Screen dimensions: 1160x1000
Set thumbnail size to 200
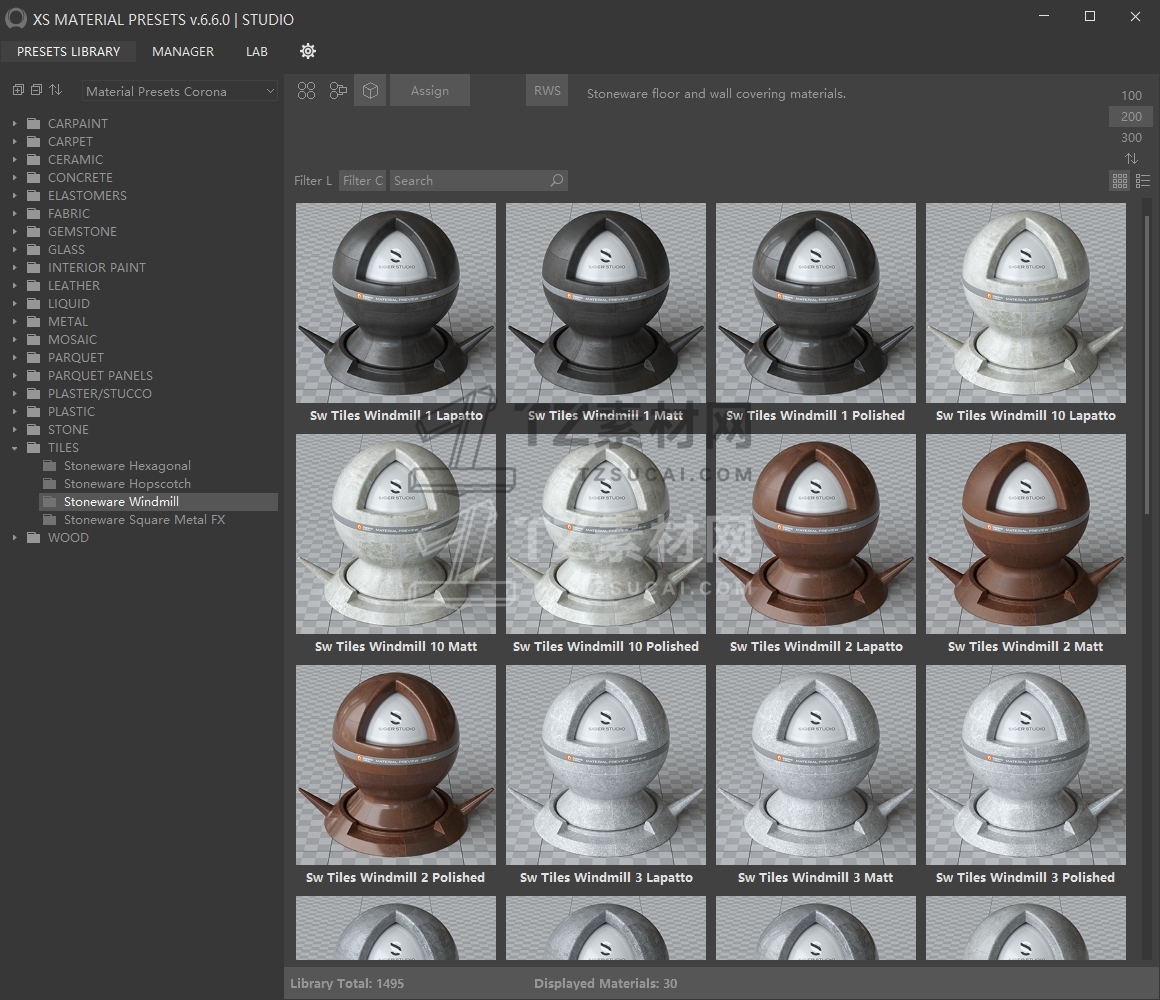[x=1131, y=116]
